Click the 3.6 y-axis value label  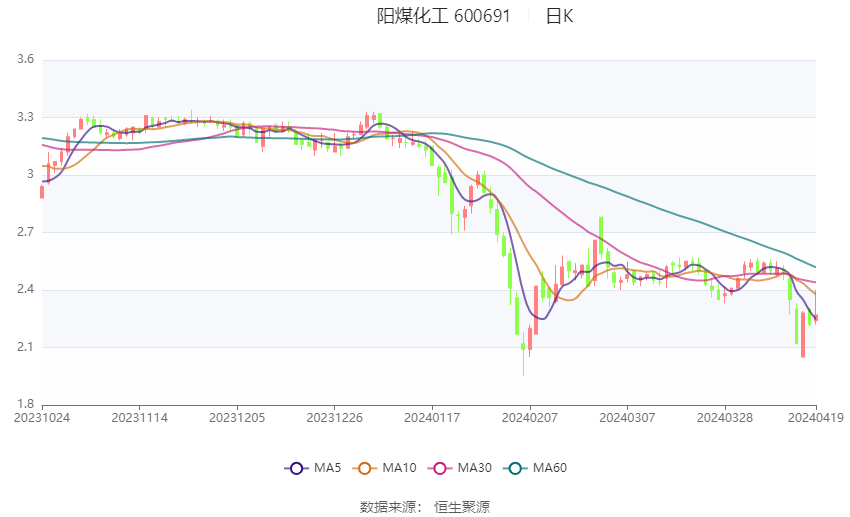pyautogui.click(x=25, y=59)
